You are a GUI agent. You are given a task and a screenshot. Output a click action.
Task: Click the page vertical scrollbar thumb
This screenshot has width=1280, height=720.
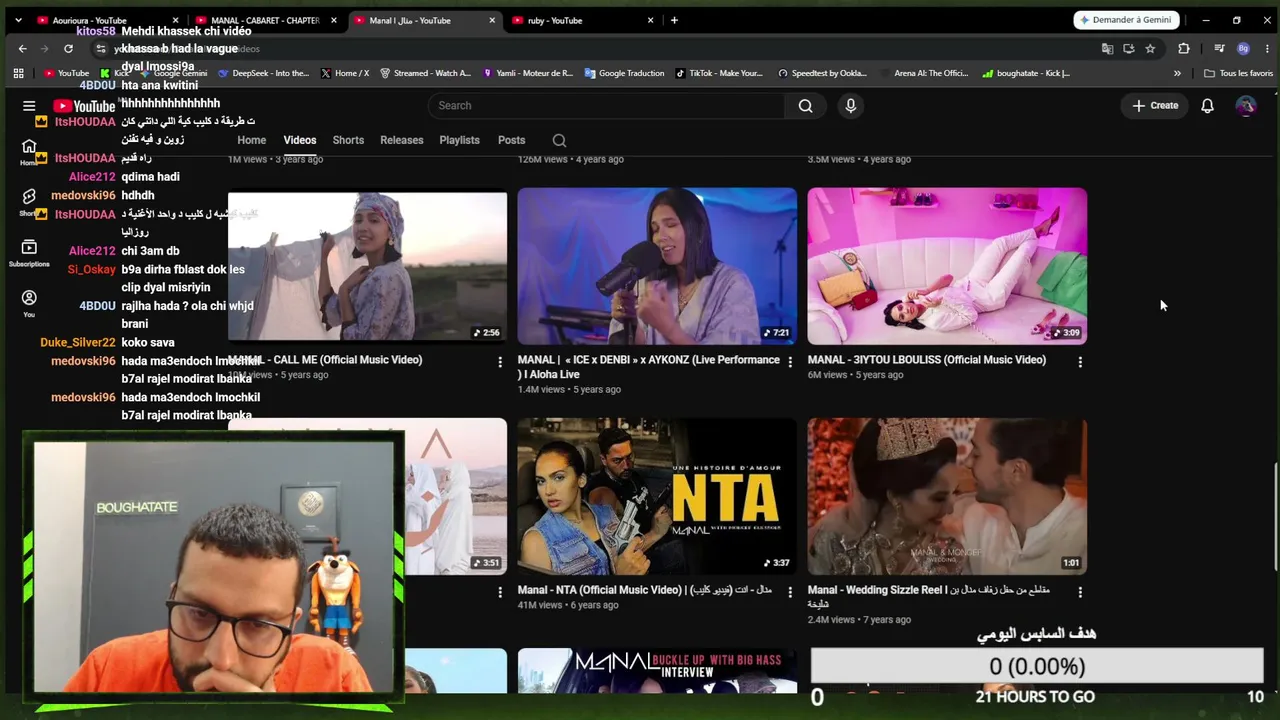click(1275, 518)
